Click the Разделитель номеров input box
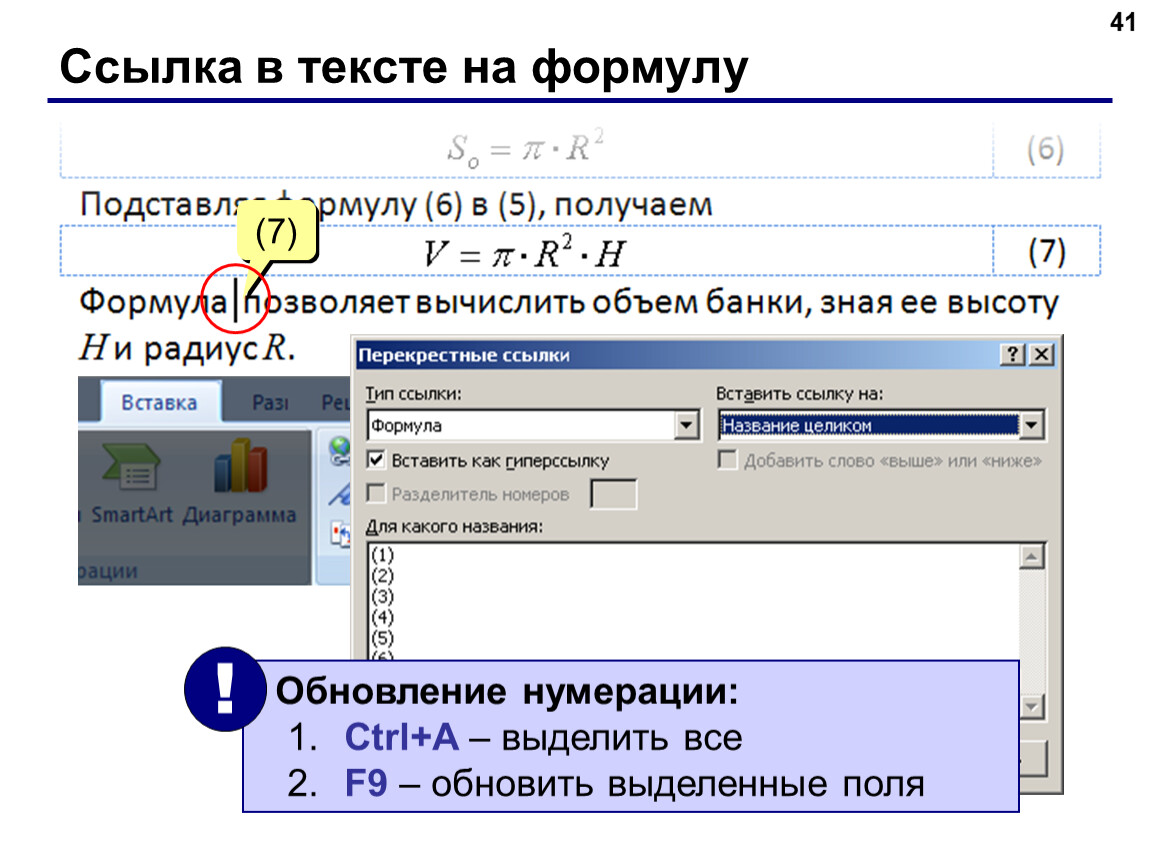This screenshot has width=1150, height=864. (613, 494)
